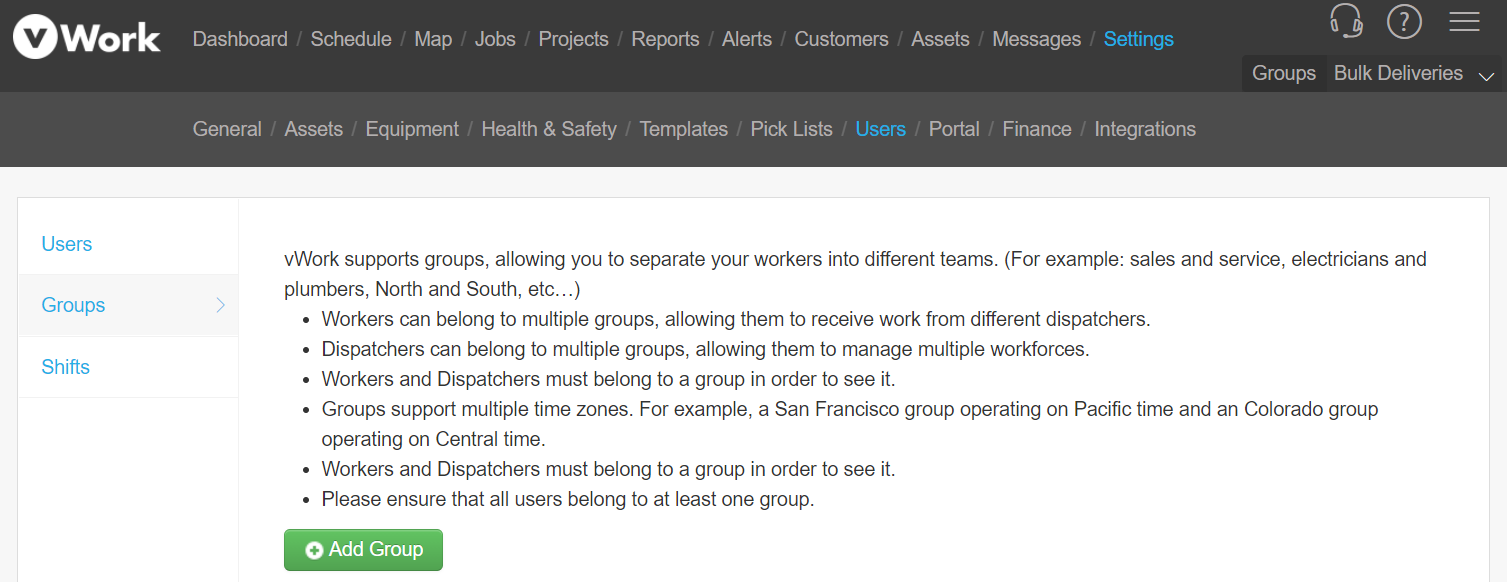Click the Add Group button

coord(363,550)
